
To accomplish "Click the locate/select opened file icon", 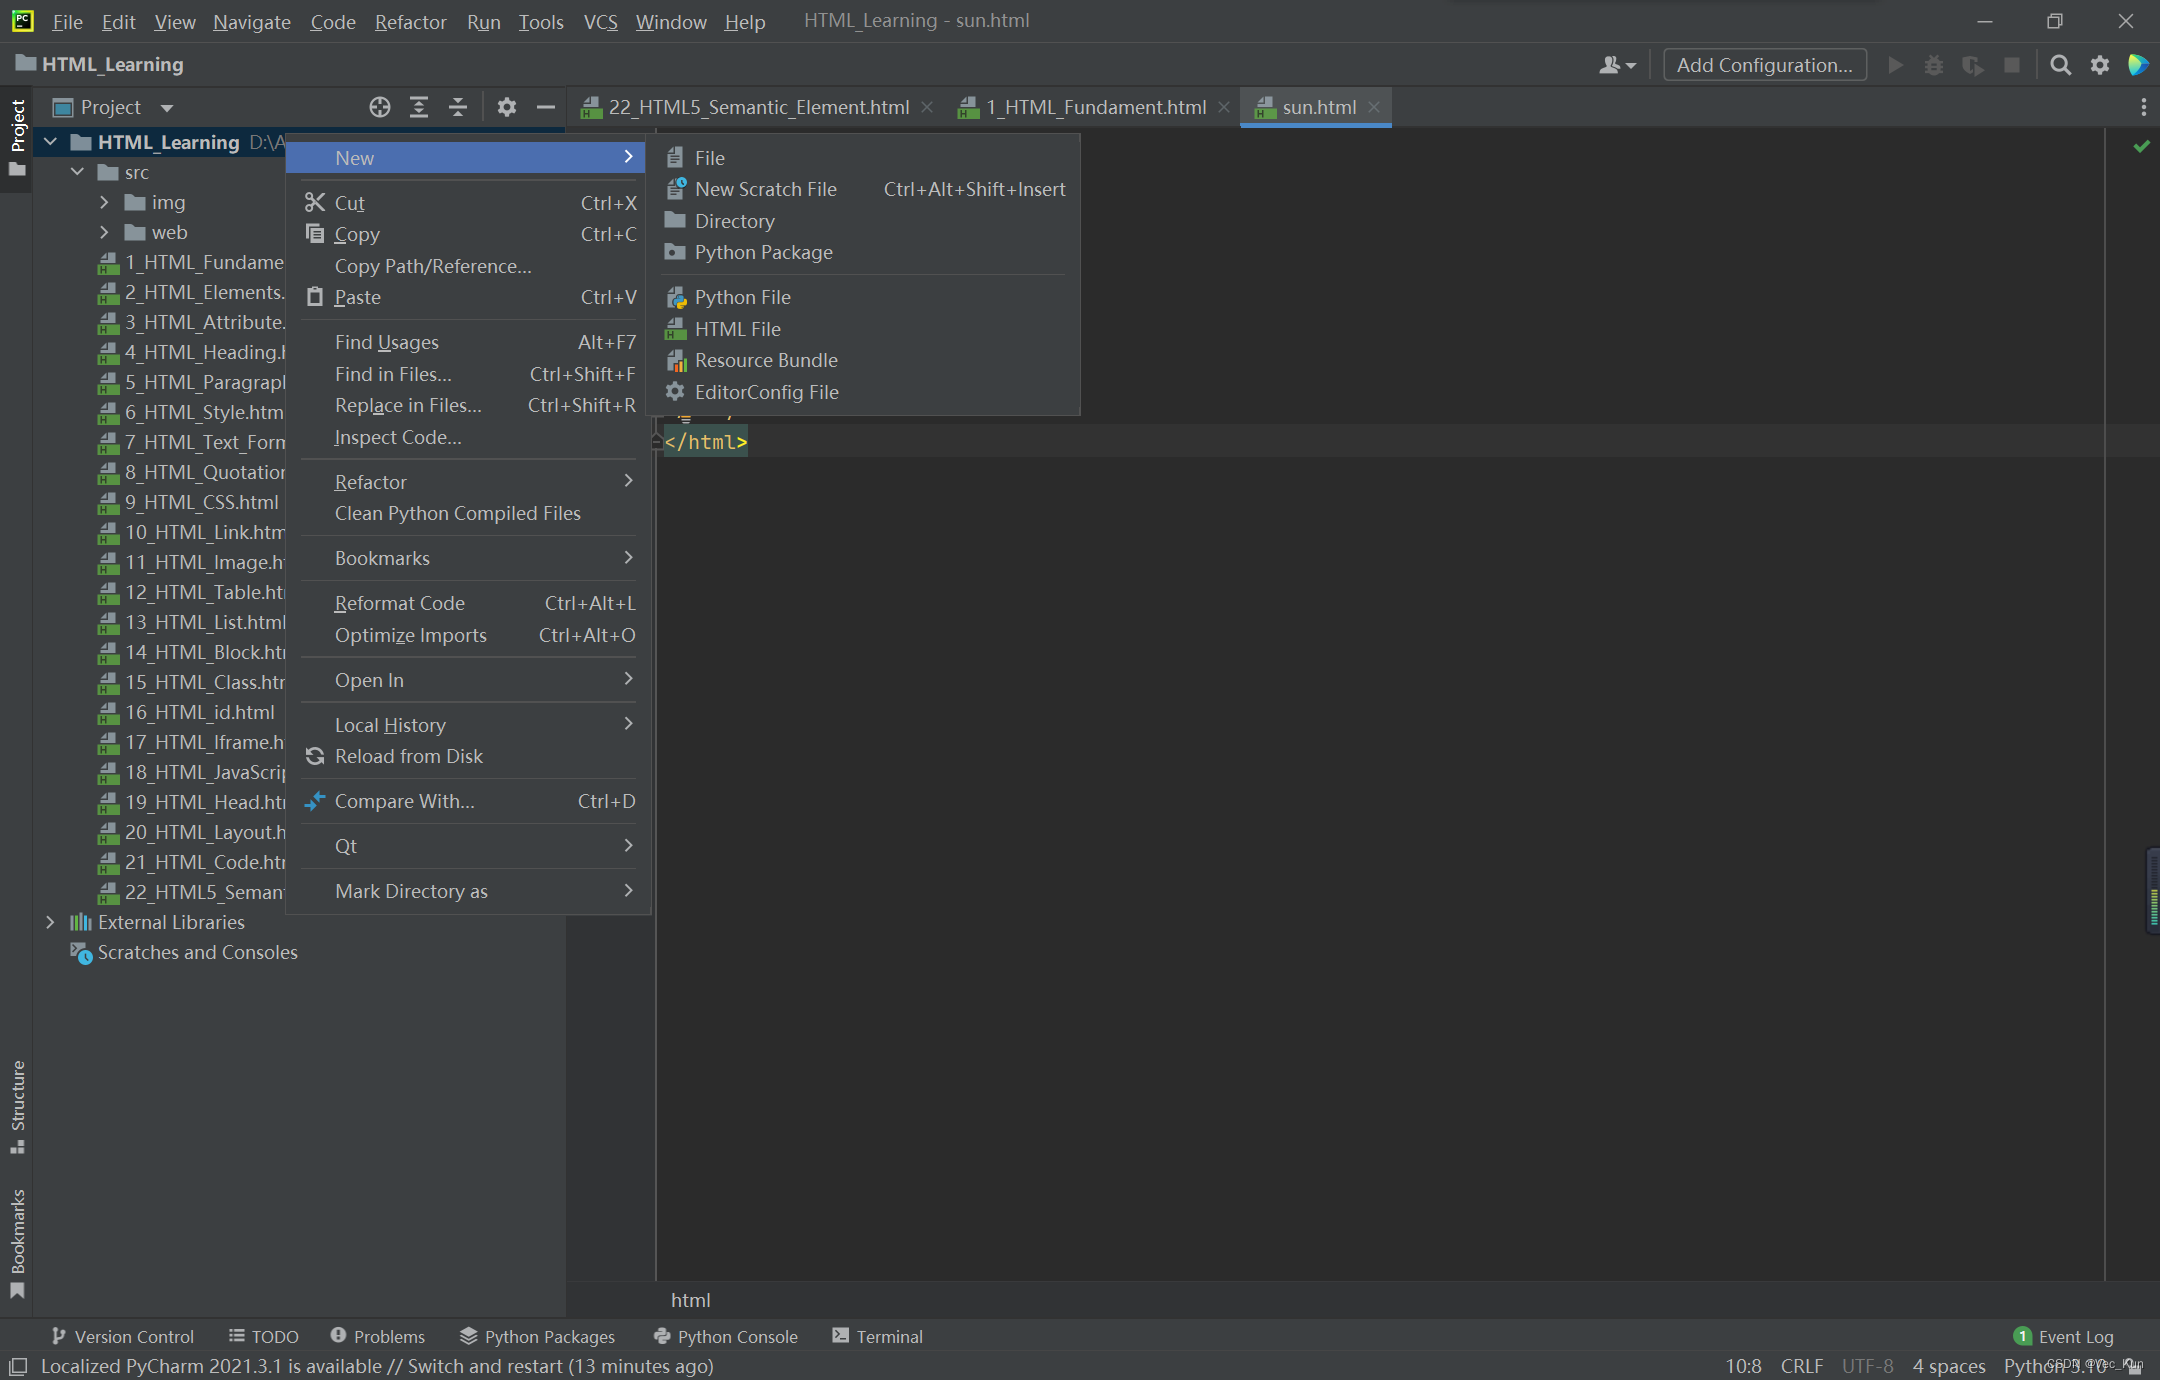I will 379,107.
